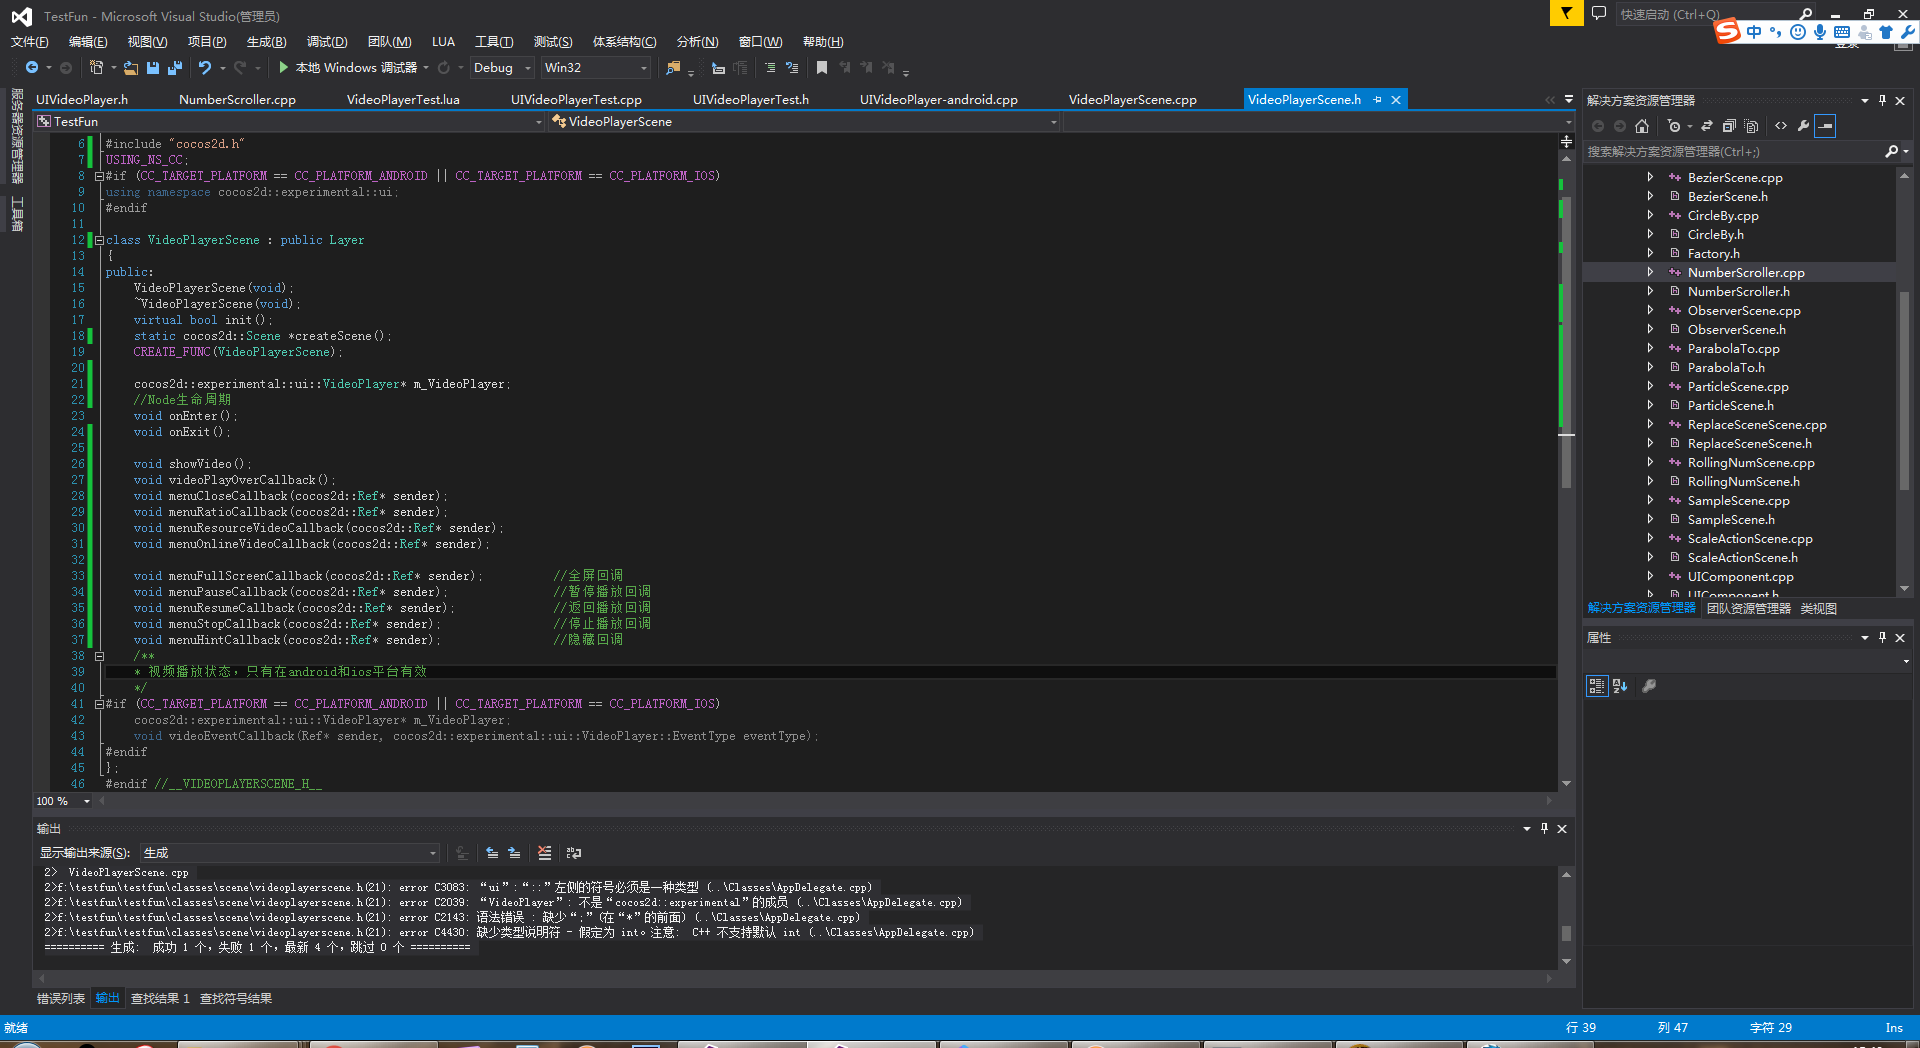1920x1048 pixels.
Task: Start debugging with the green play icon
Action: (x=284, y=68)
